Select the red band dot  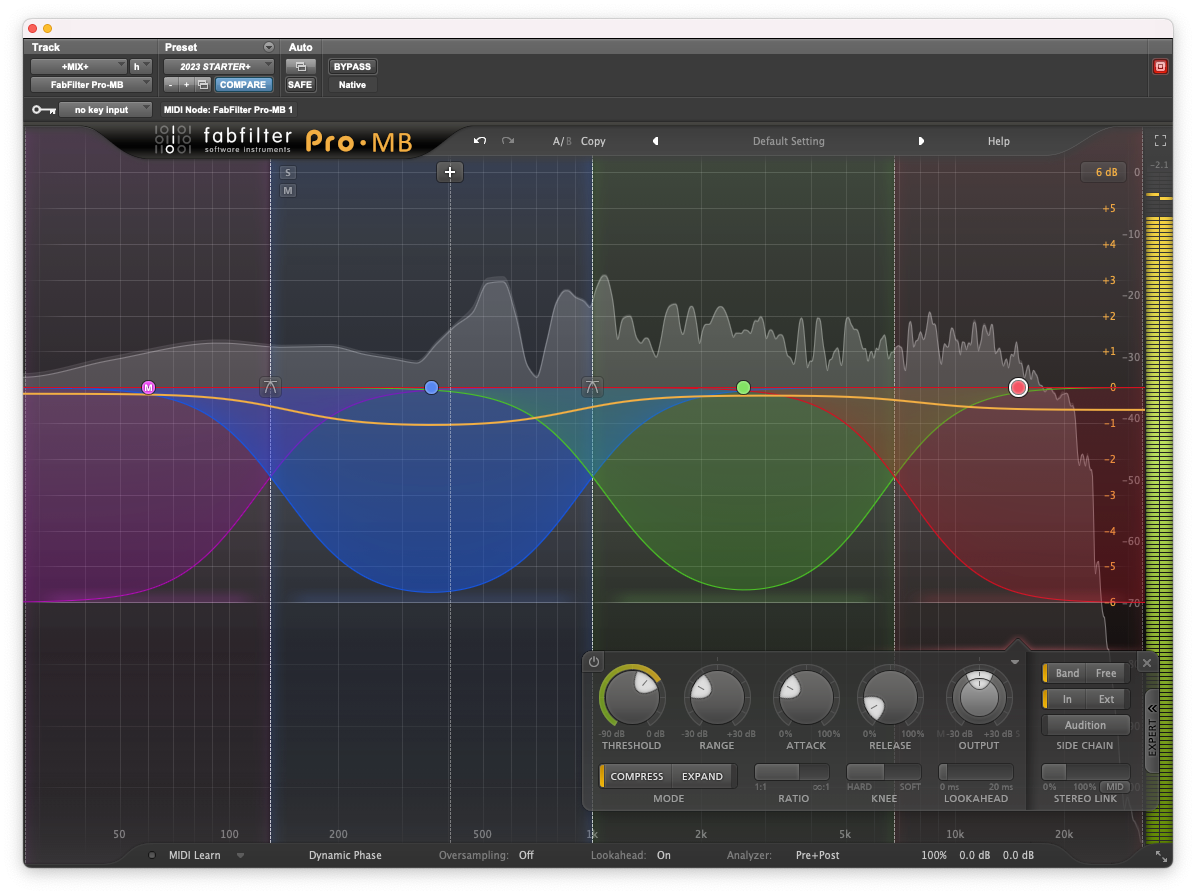click(x=1018, y=388)
